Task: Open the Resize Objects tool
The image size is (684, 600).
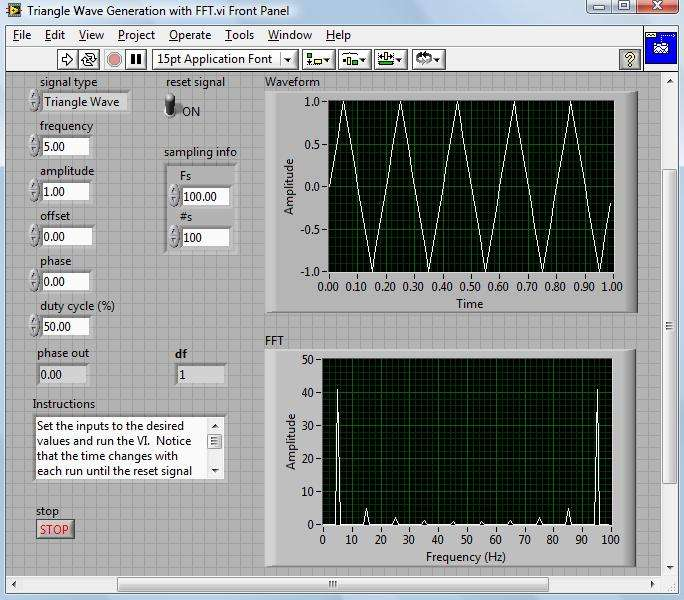Action: click(x=391, y=59)
